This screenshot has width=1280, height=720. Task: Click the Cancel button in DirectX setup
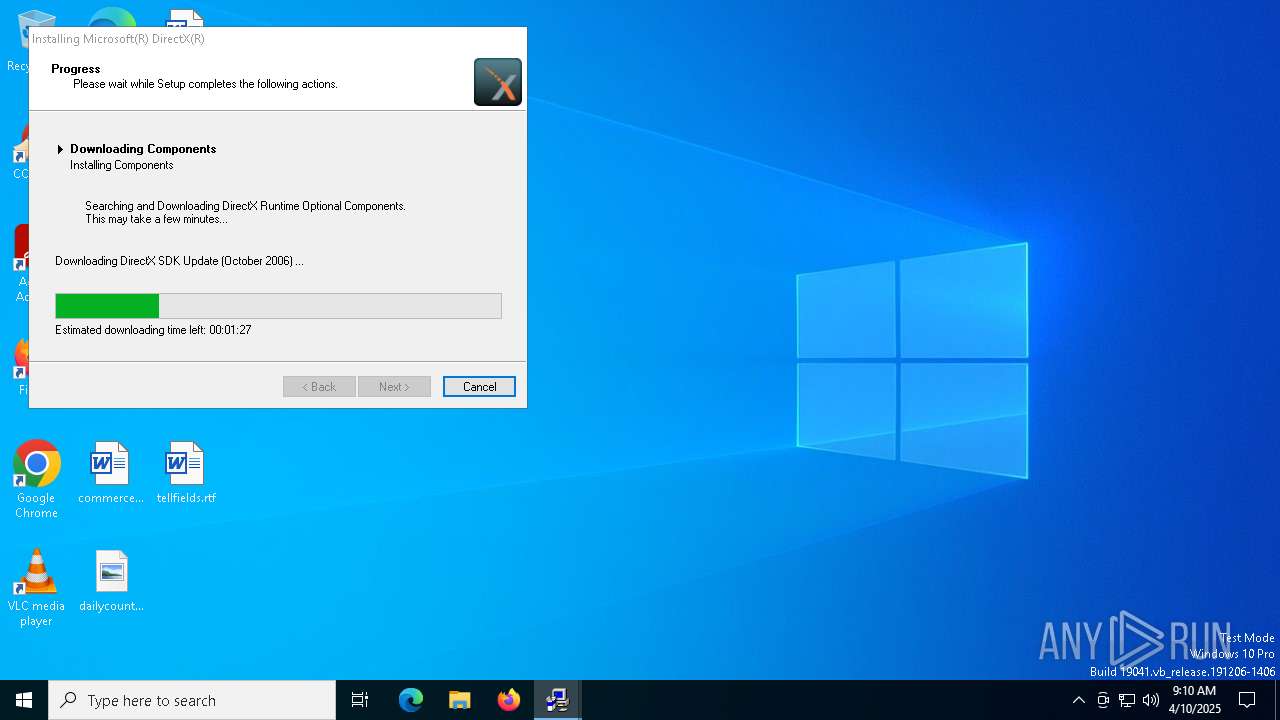tap(479, 387)
